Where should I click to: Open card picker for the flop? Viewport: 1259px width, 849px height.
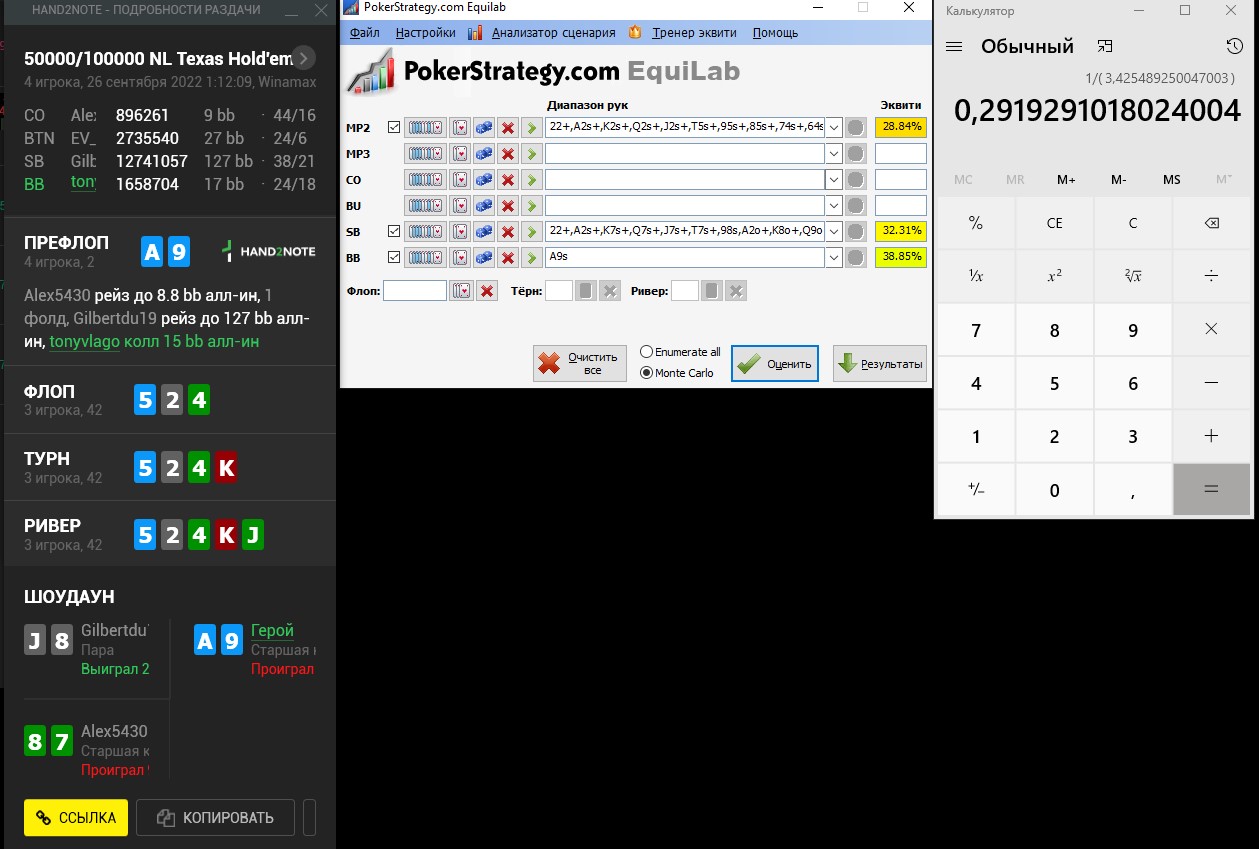[x=461, y=291]
